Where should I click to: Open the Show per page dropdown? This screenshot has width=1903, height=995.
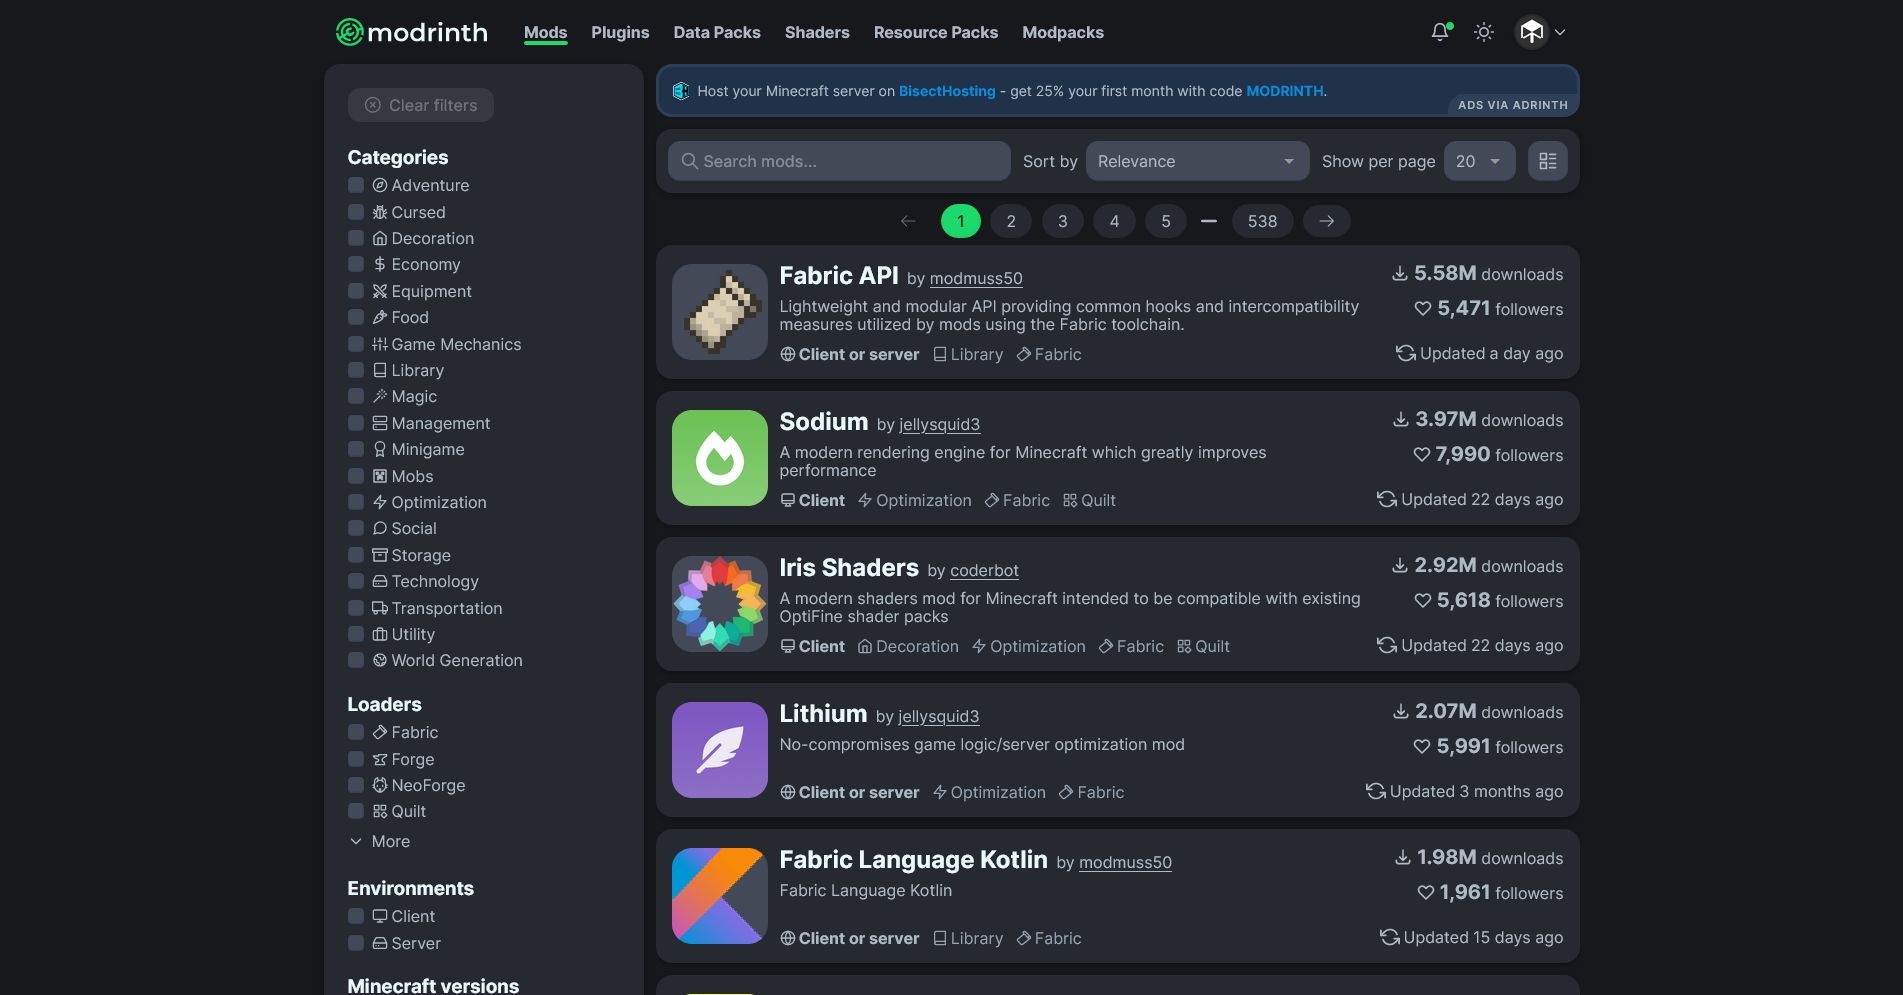[1479, 161]
